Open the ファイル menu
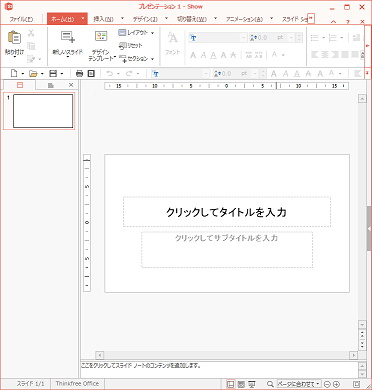 click(21, 19)
